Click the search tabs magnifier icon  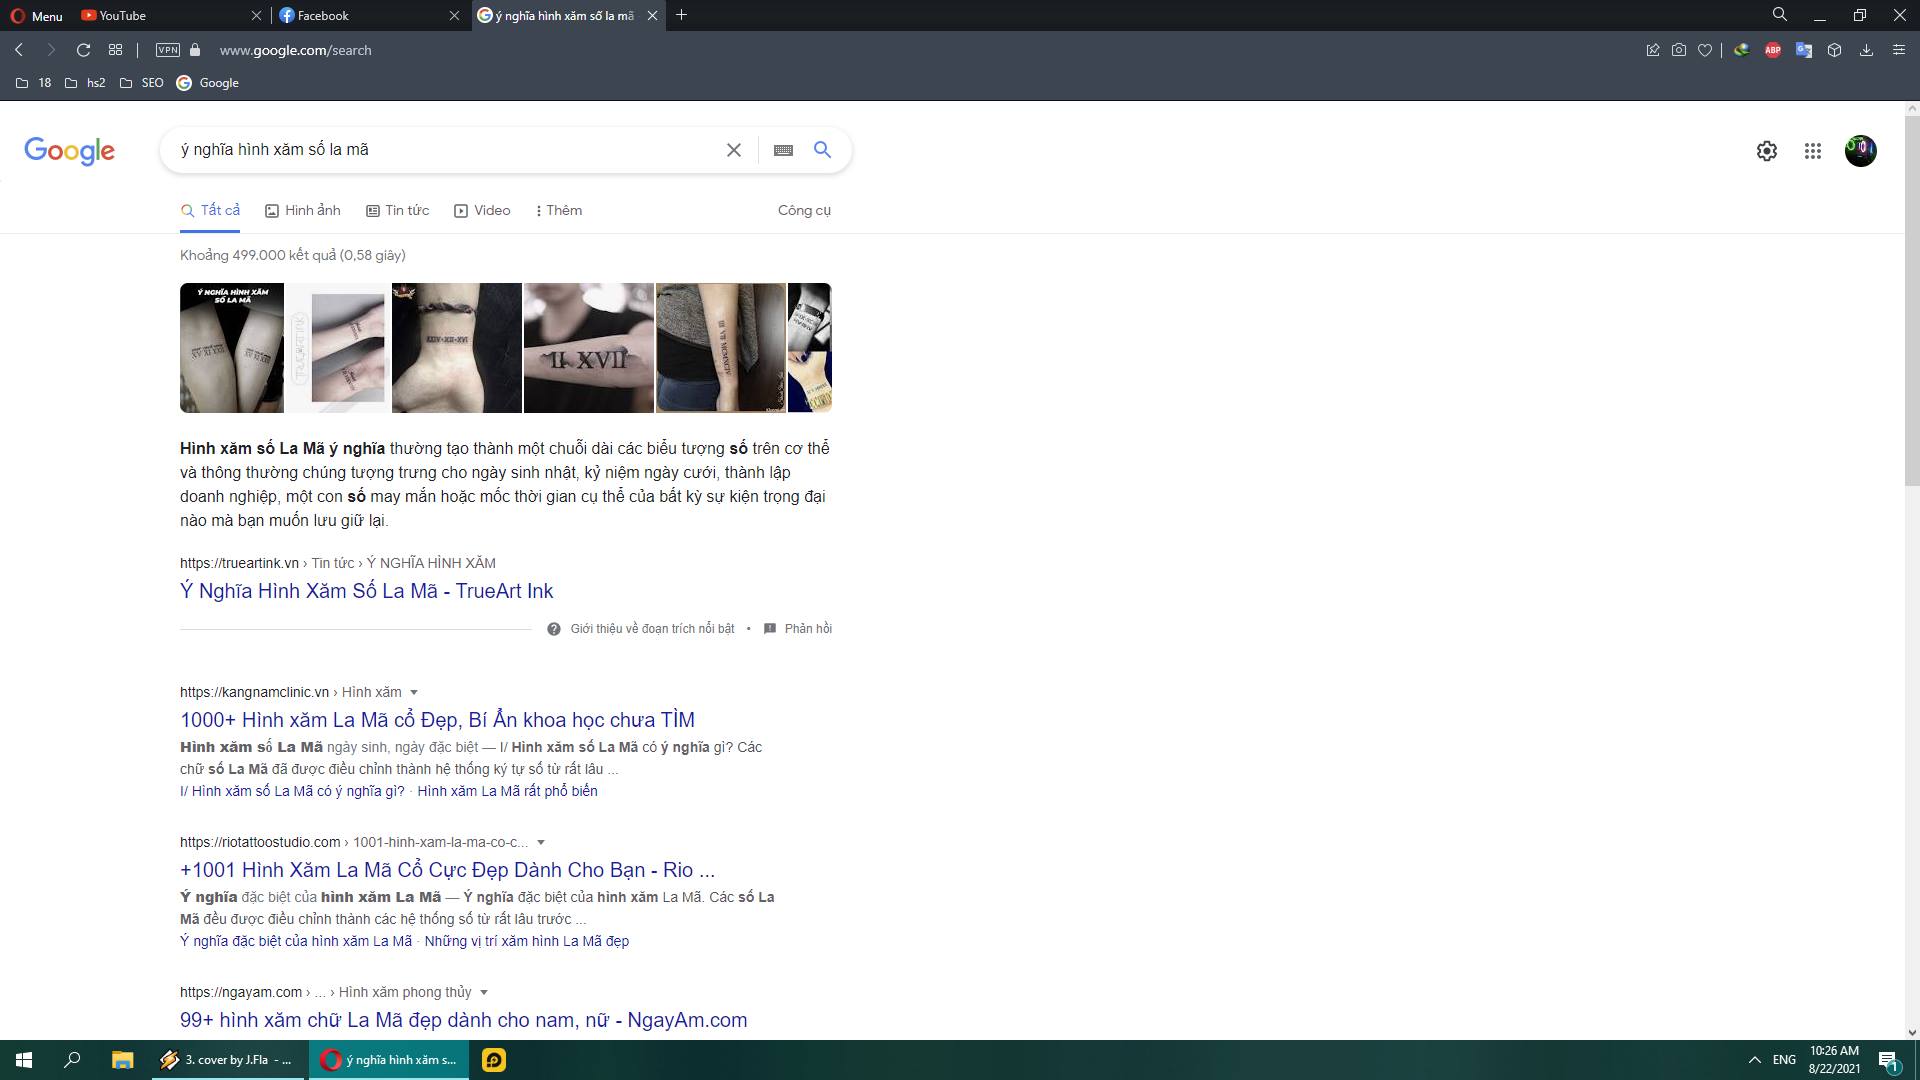click(x=1780, y=15)
